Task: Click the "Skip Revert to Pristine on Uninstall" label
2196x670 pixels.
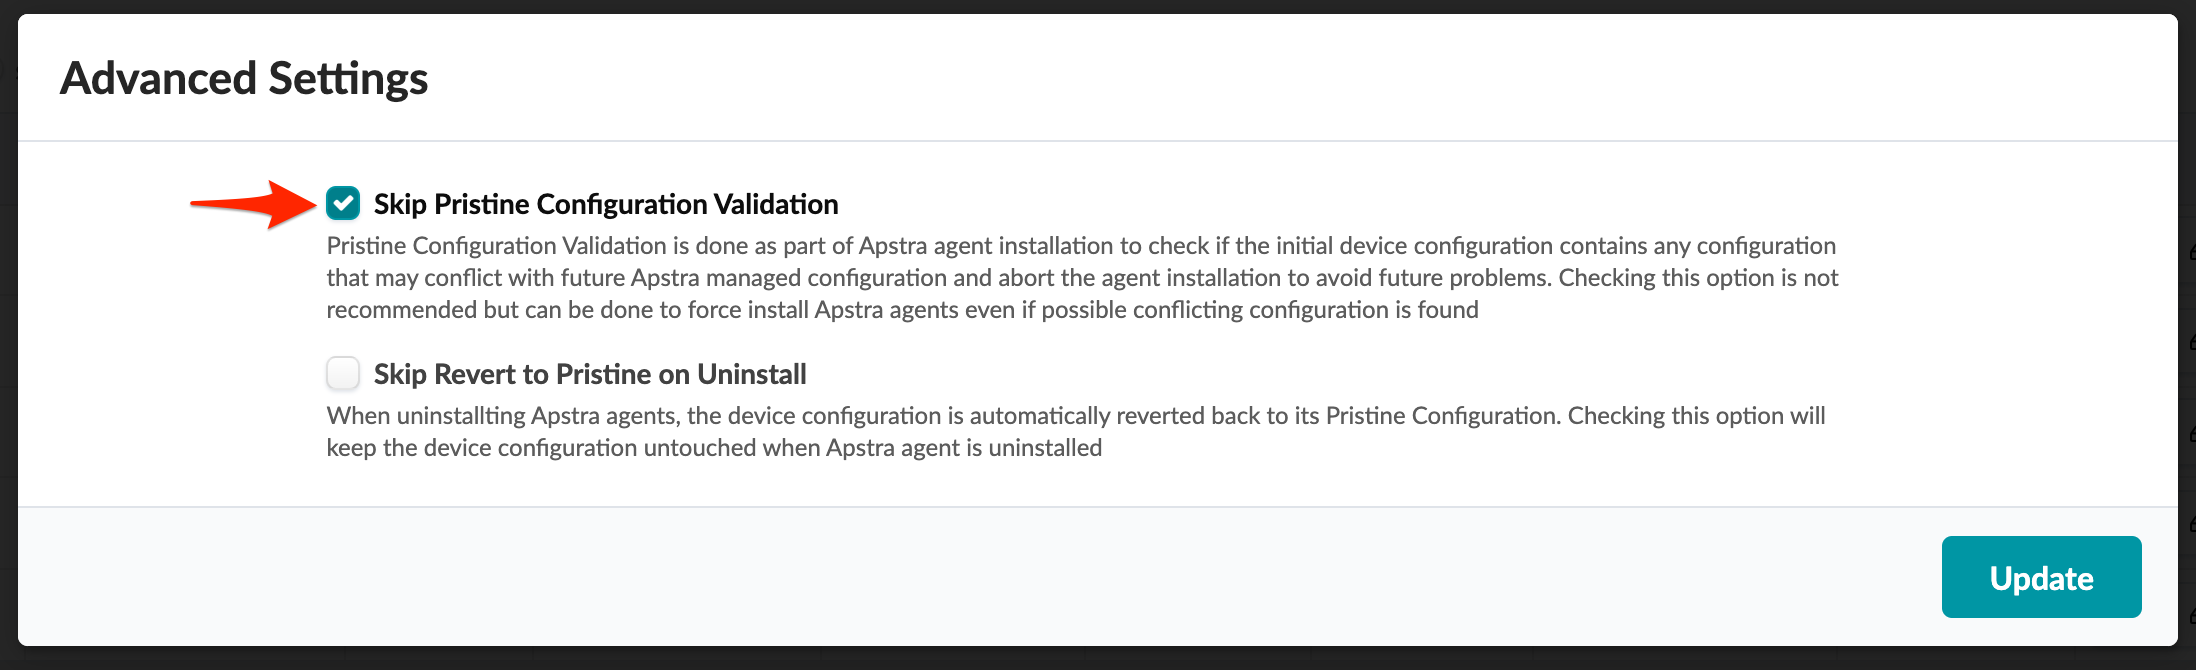Action: [590, 375]
